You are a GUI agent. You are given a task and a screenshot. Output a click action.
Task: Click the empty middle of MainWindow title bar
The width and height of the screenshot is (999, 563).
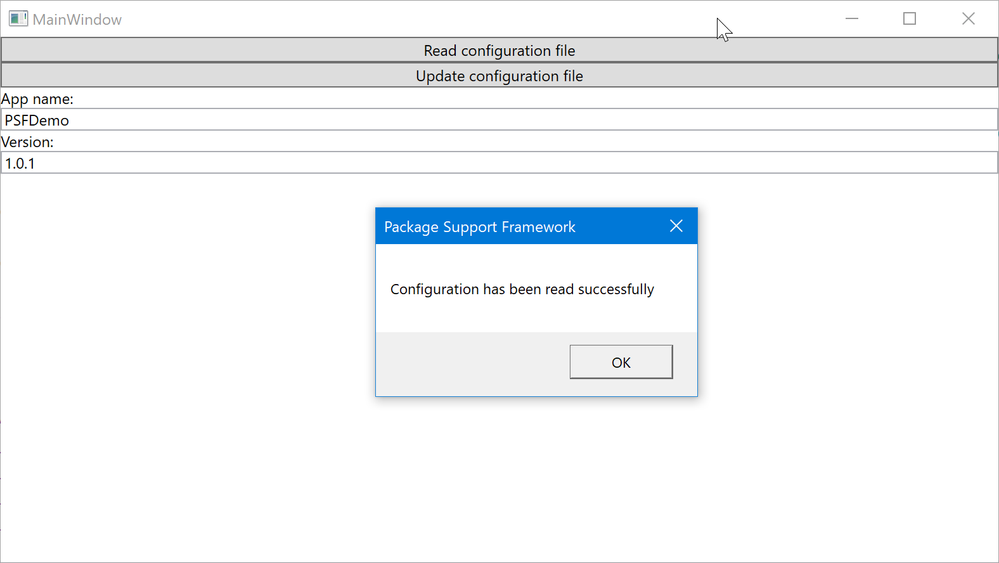click(450, 19)
